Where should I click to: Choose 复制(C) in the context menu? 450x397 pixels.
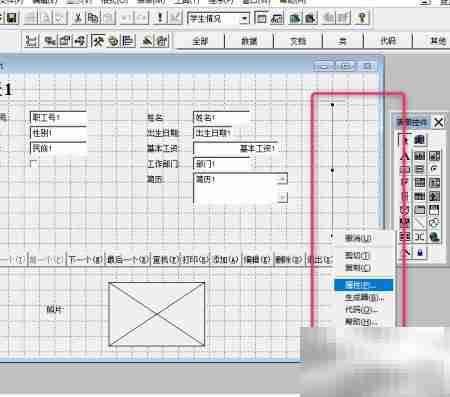tap(364, 268)
